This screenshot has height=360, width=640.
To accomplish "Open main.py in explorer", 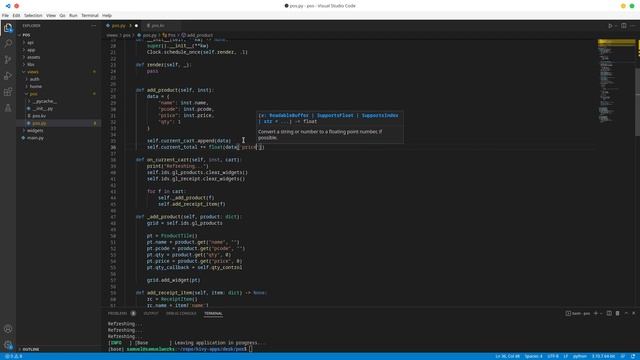I will coord(33,138).
